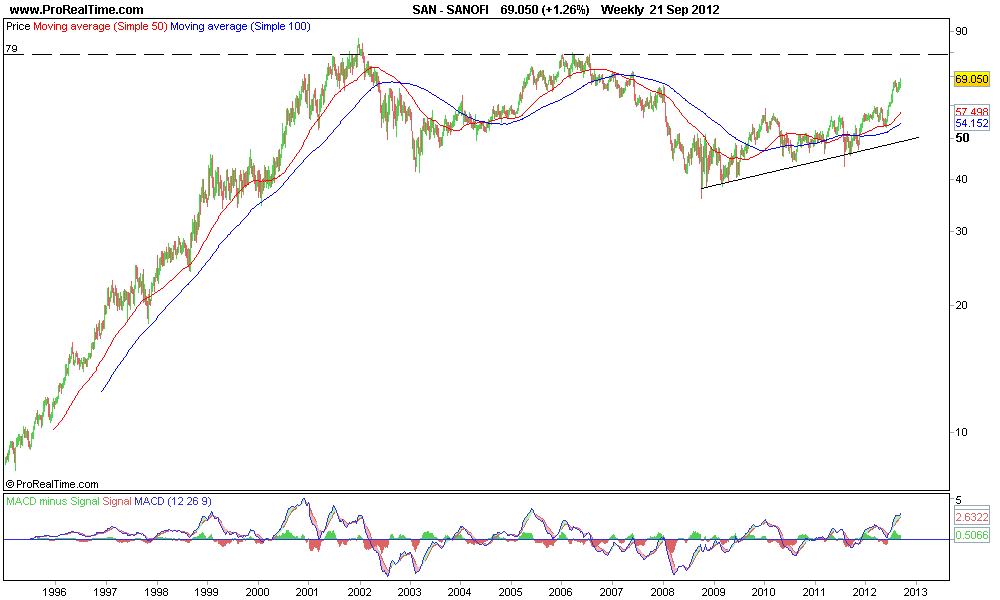Click the black rising trendline from 2009
The width and height of the screenshot is (1000, 600).
pyautogui.click(x=810, y=163)
